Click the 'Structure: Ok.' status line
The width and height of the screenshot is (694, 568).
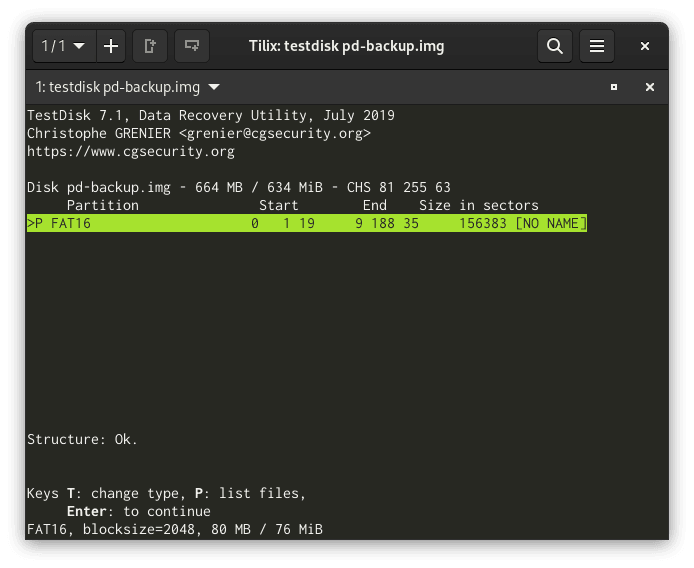tap(82, 439)
